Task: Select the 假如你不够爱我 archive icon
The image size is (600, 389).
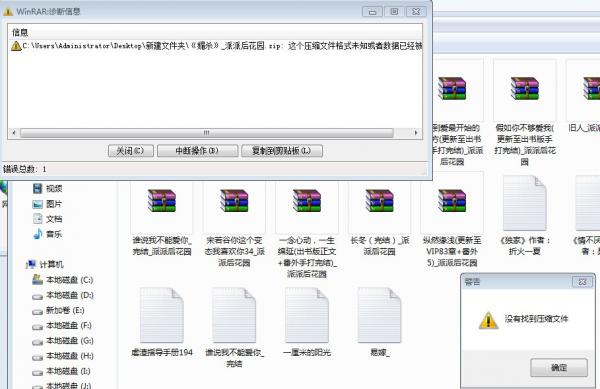Action: pyautogui.click(x=525, y=88)
